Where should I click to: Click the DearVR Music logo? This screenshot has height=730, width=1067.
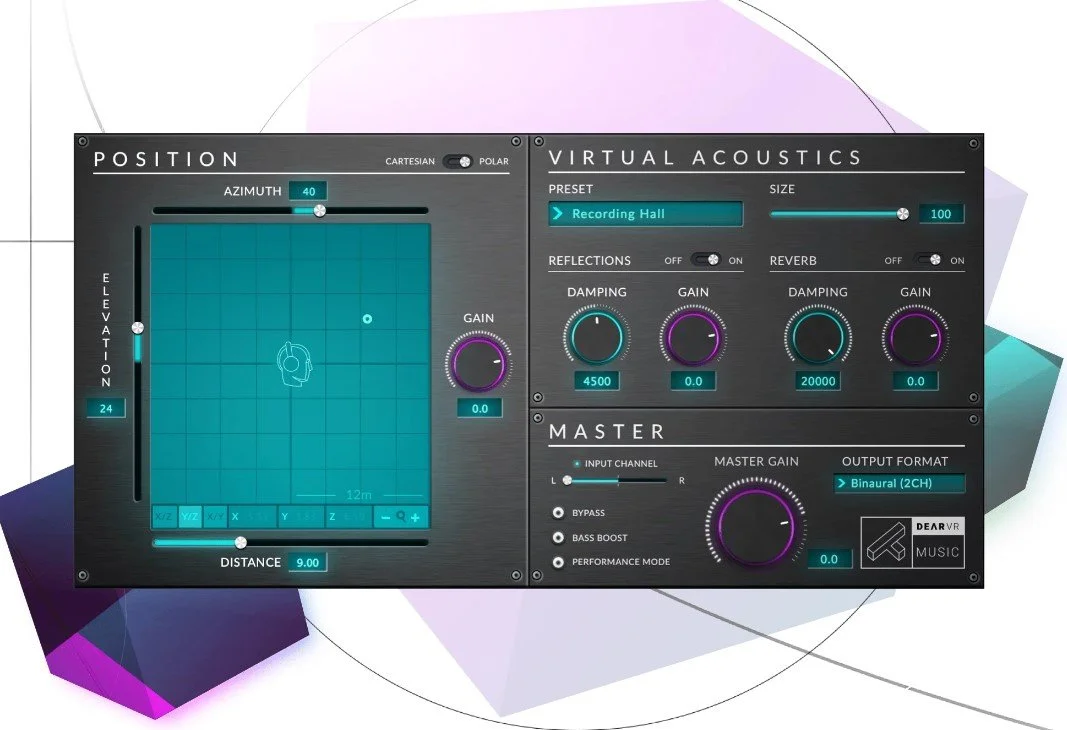point(912,543)
